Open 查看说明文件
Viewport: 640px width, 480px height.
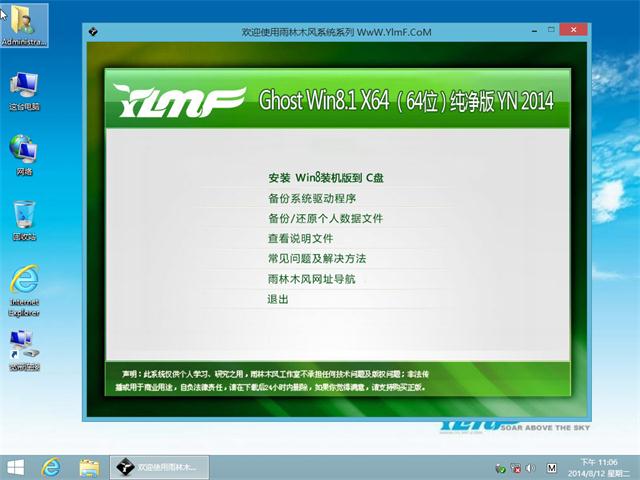click(x=300, y=239)
